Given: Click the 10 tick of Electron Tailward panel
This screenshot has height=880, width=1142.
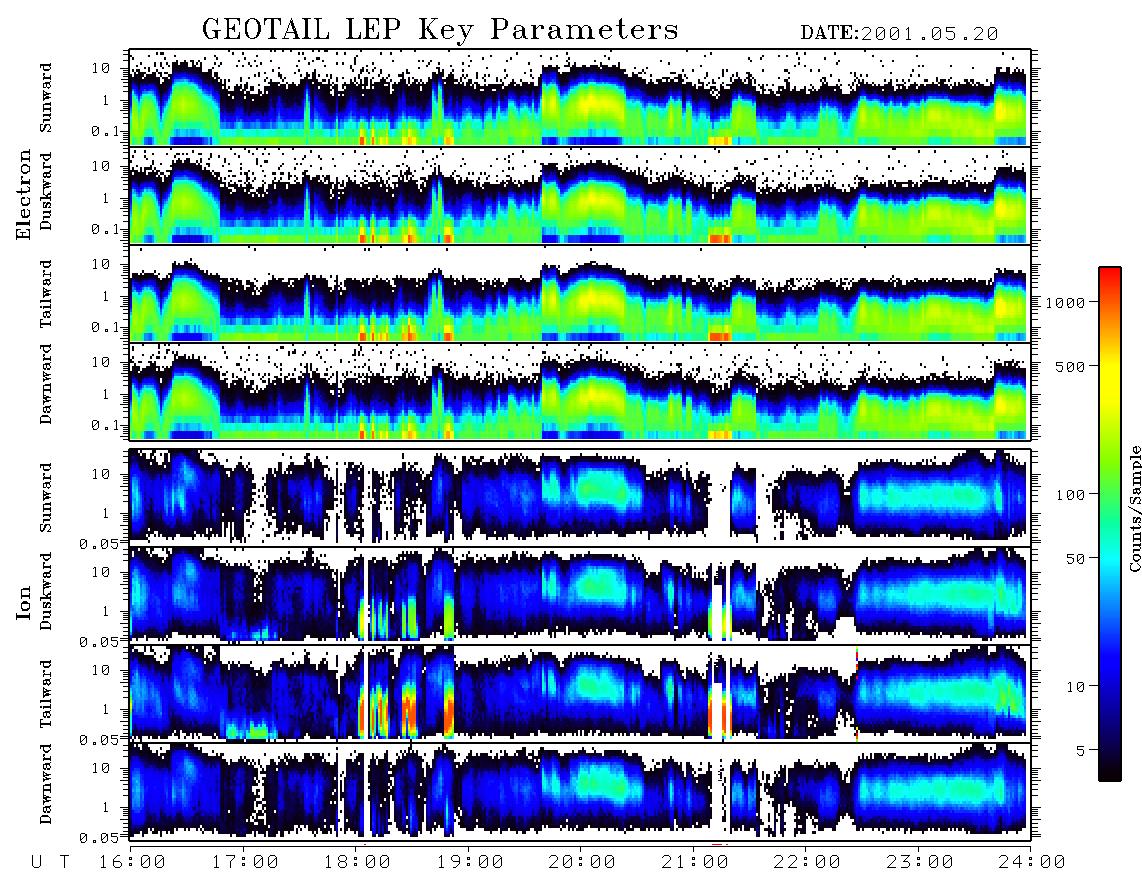Looking at the screenshot, I should pyautogui.click(x=101, y=264).
